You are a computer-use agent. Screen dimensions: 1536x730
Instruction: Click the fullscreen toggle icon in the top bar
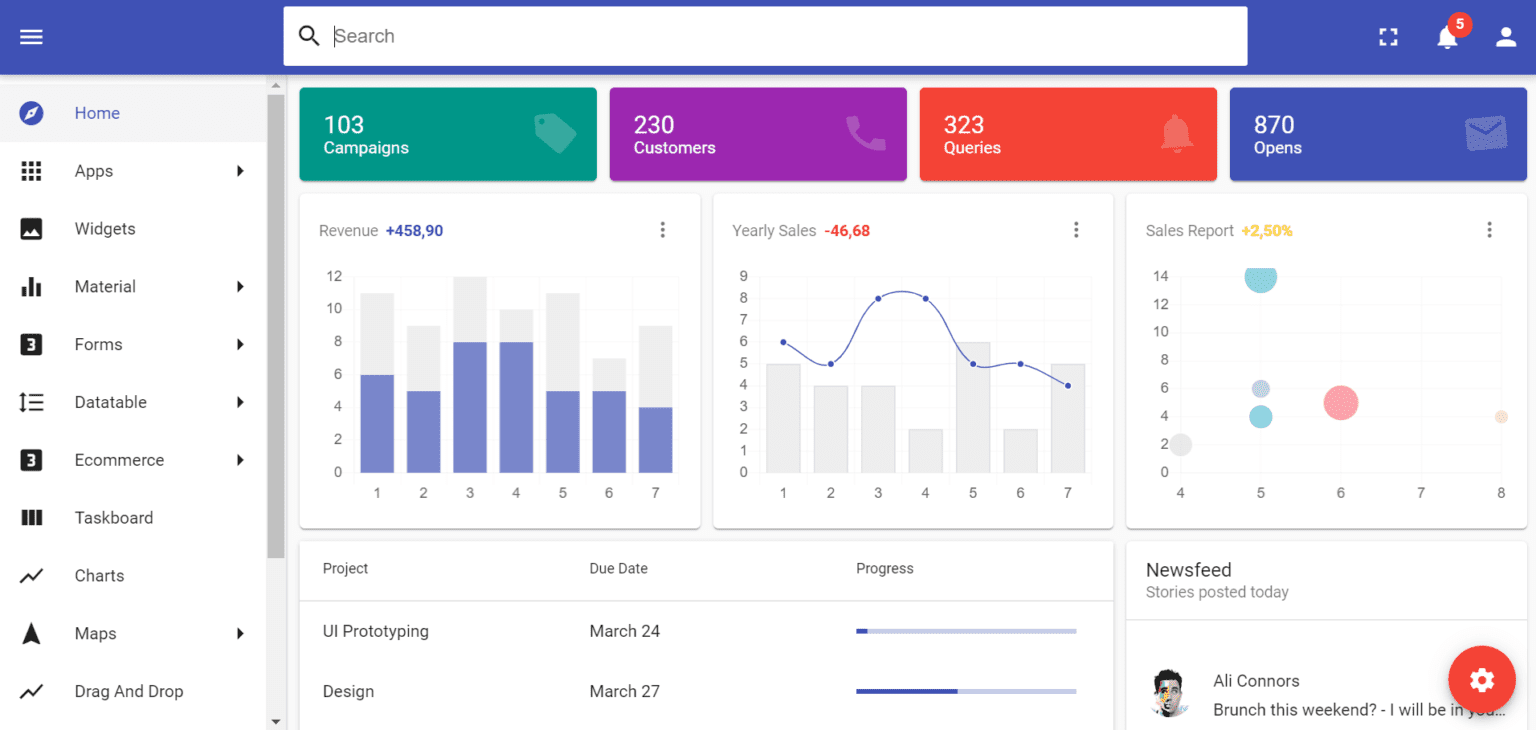[x=1388, y=36]
